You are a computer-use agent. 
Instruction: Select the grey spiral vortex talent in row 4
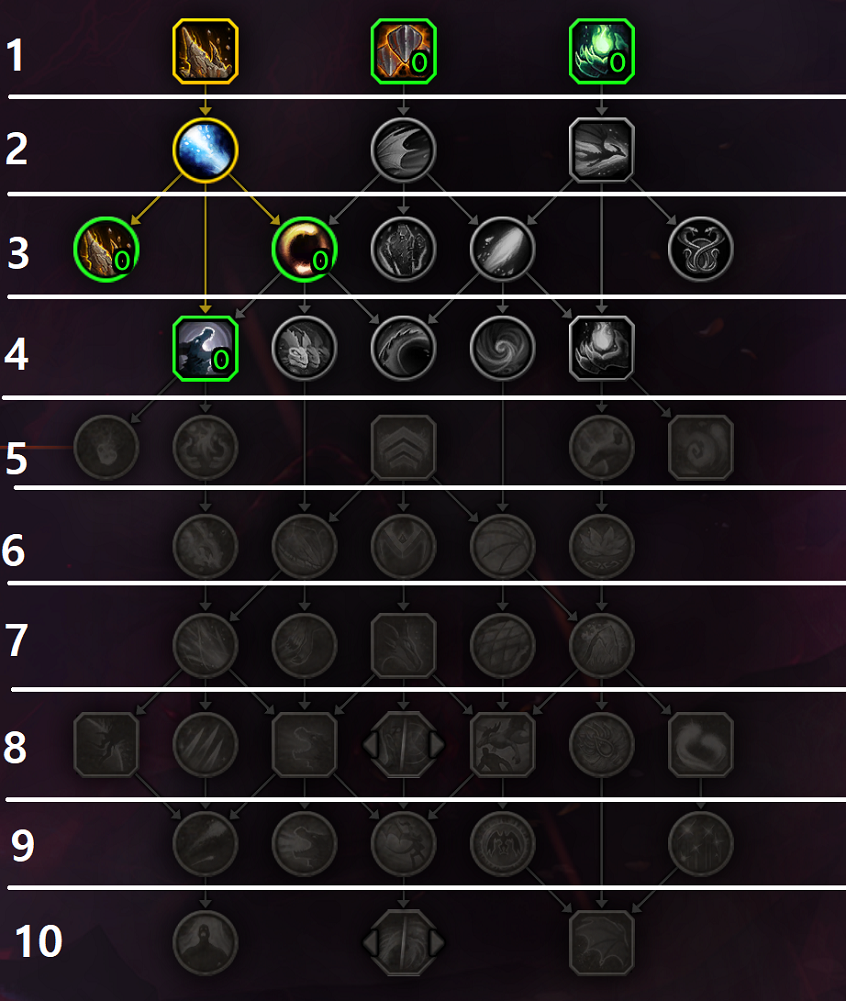click(x=502, y=349)
